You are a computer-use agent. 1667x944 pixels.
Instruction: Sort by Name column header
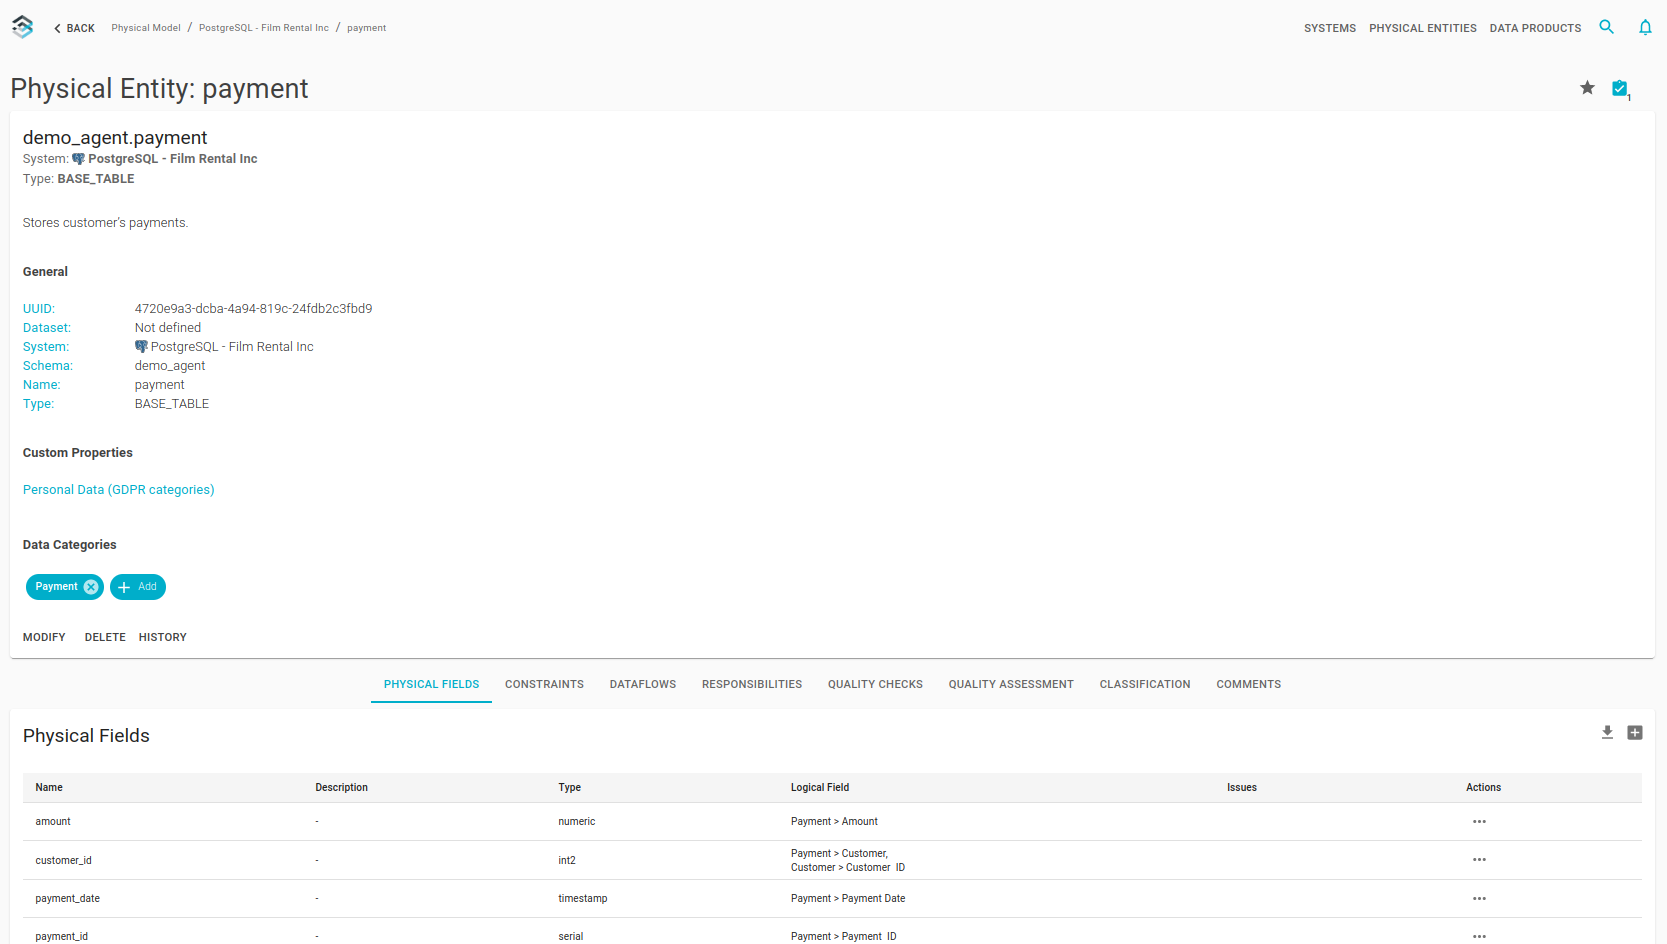coord(49,788)
